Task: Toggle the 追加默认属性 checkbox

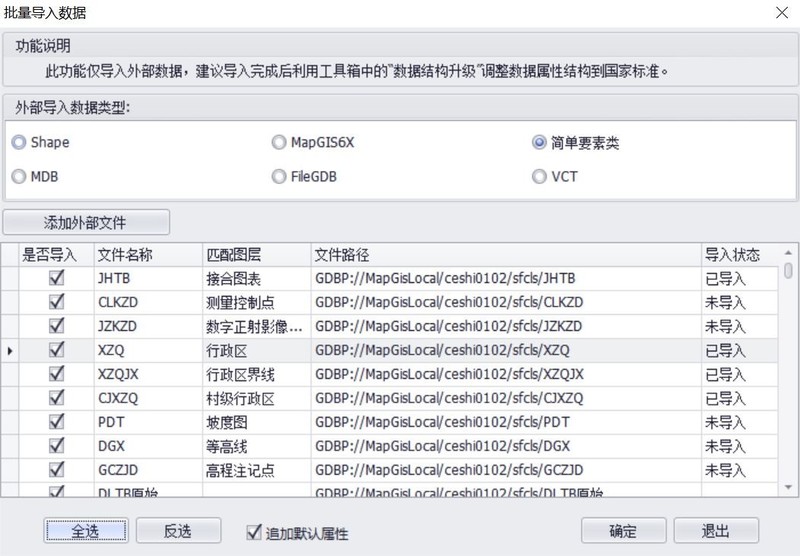Action: click(253, 532)
